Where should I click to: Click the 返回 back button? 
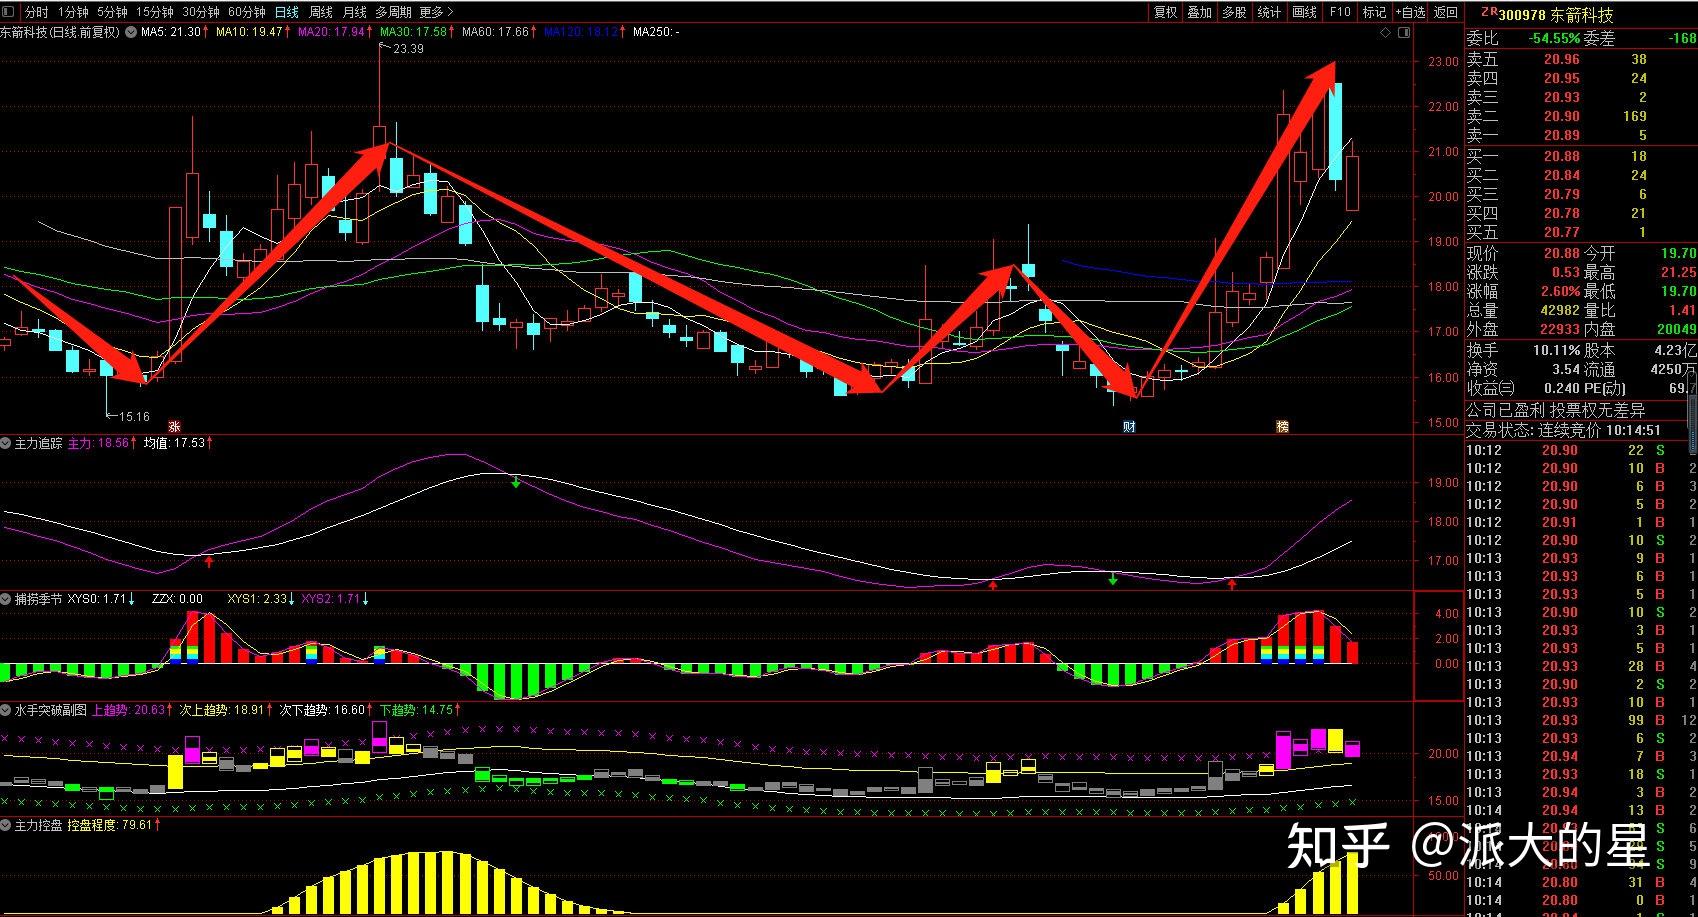click(x=1446, y=12)
